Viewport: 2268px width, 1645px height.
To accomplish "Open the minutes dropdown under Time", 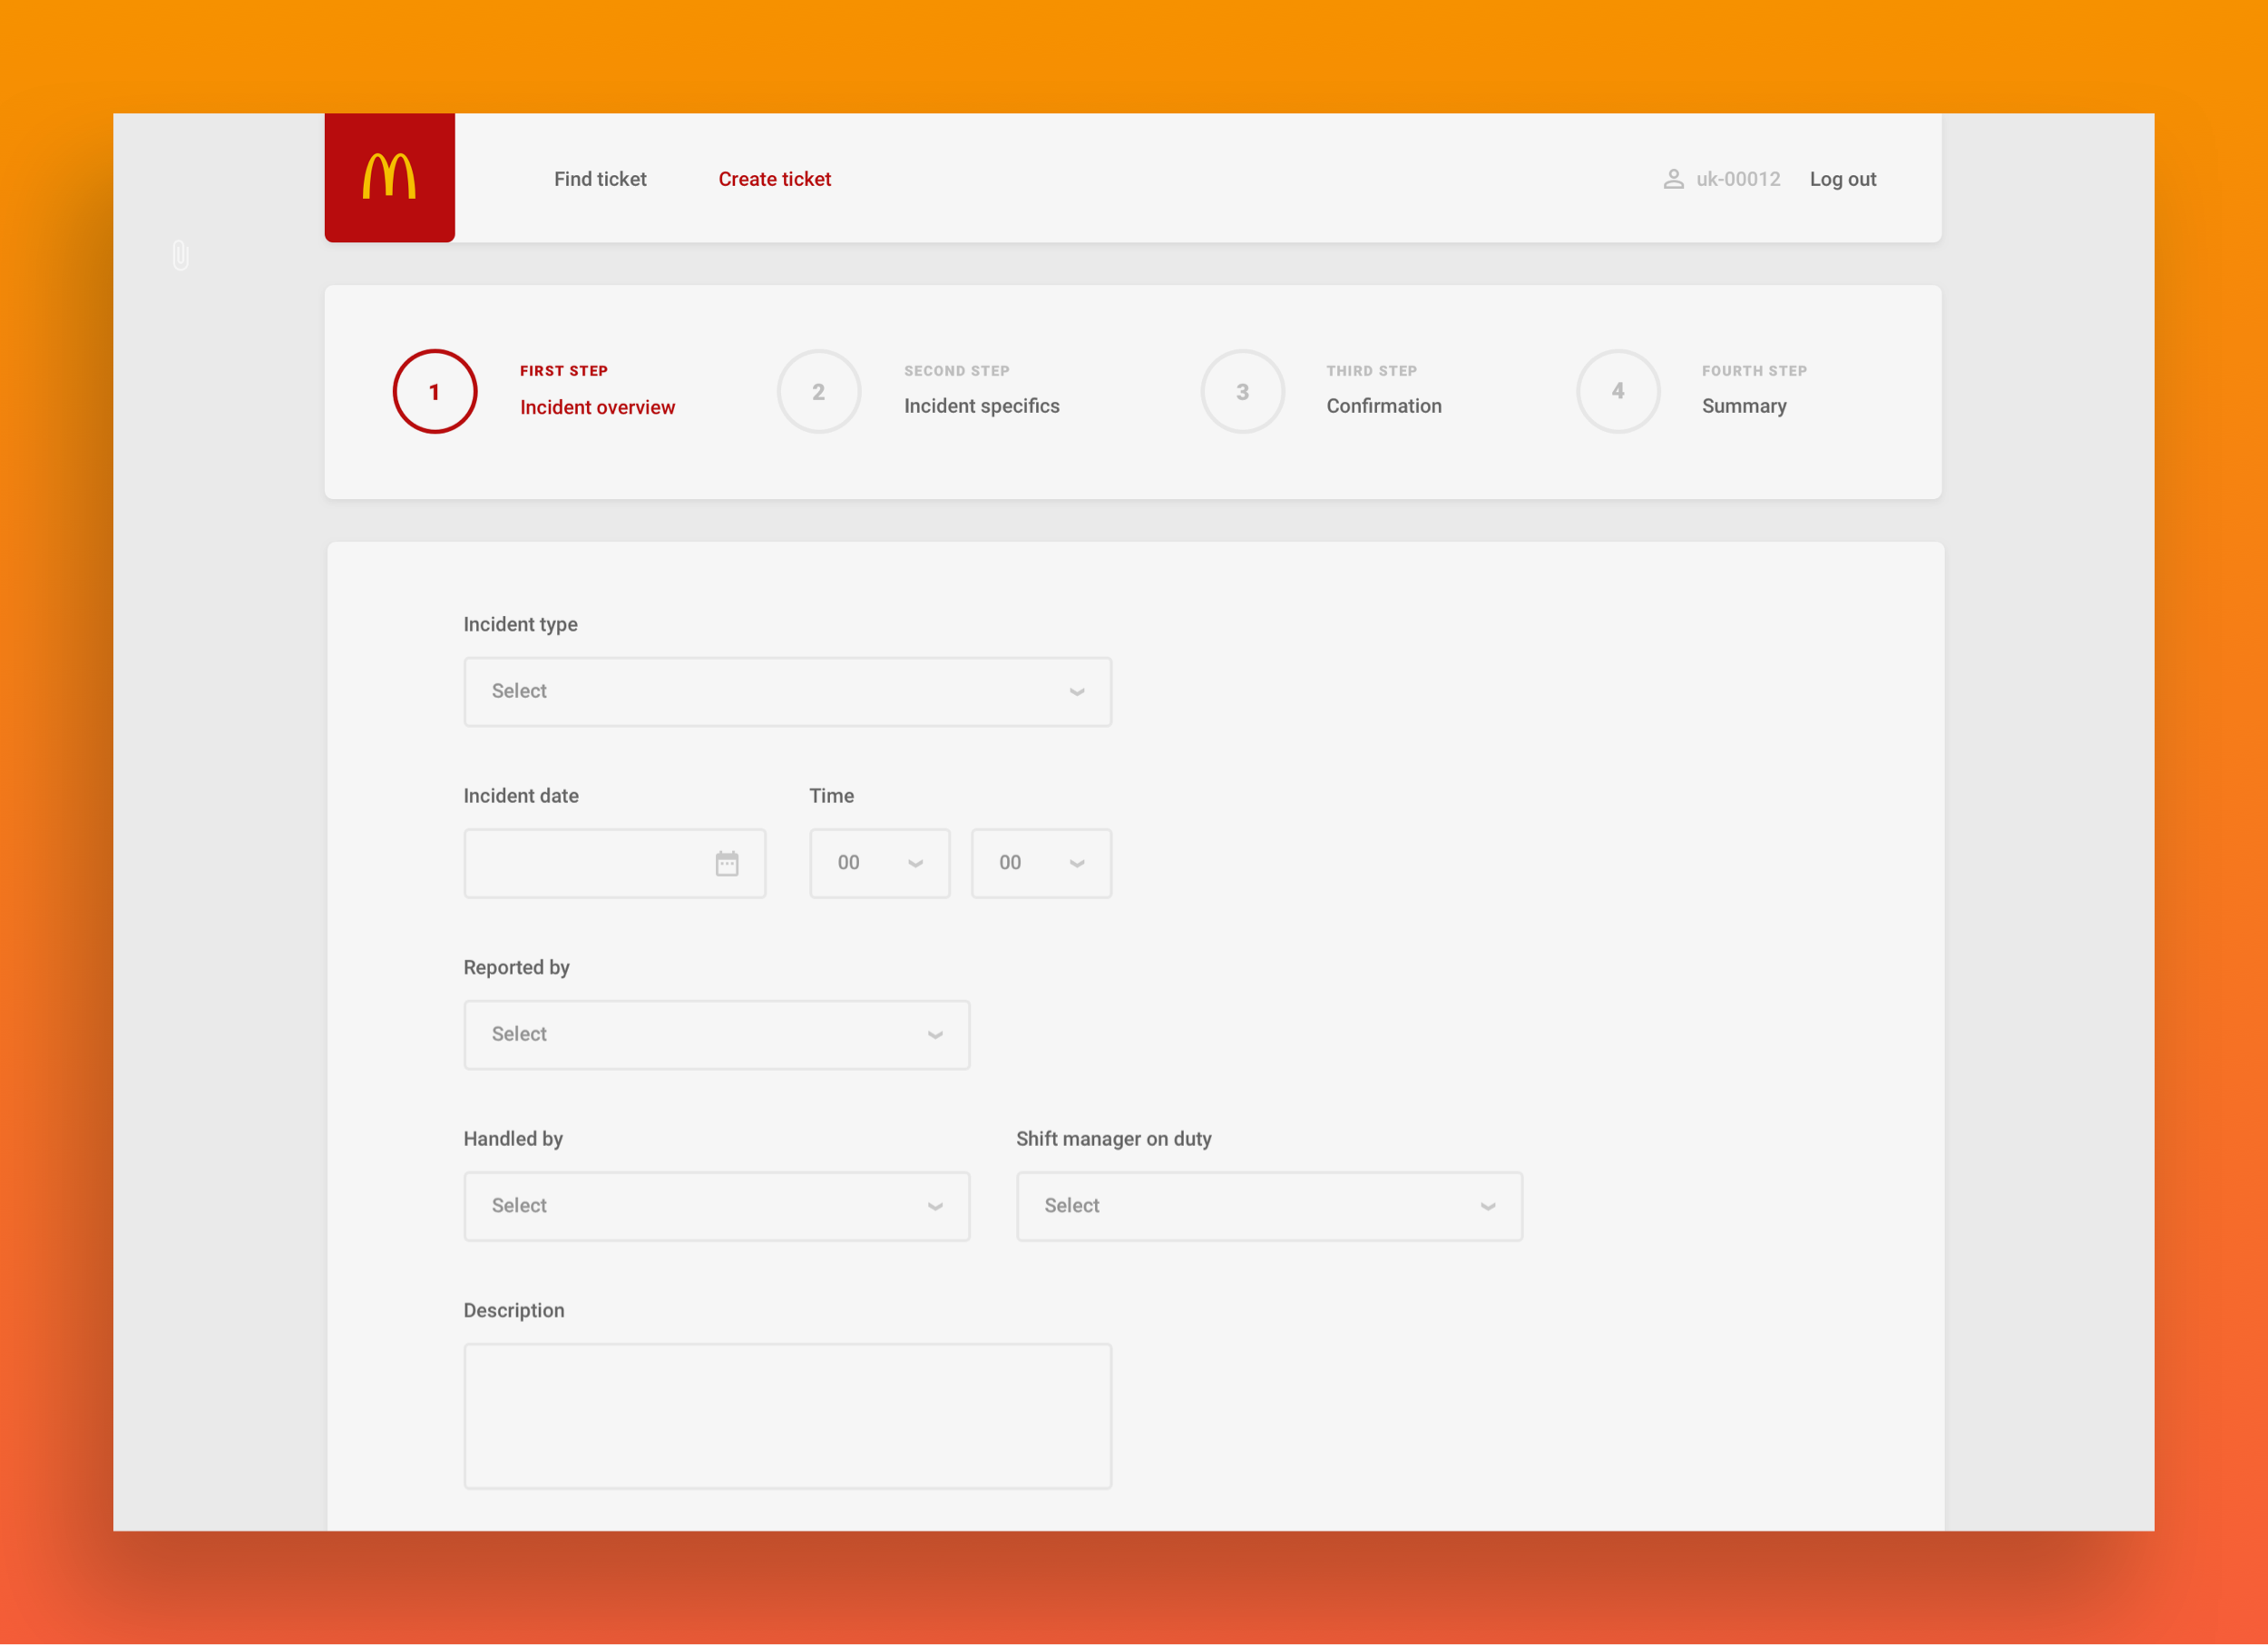I will pyautogui.click(x=1041, y=863).
